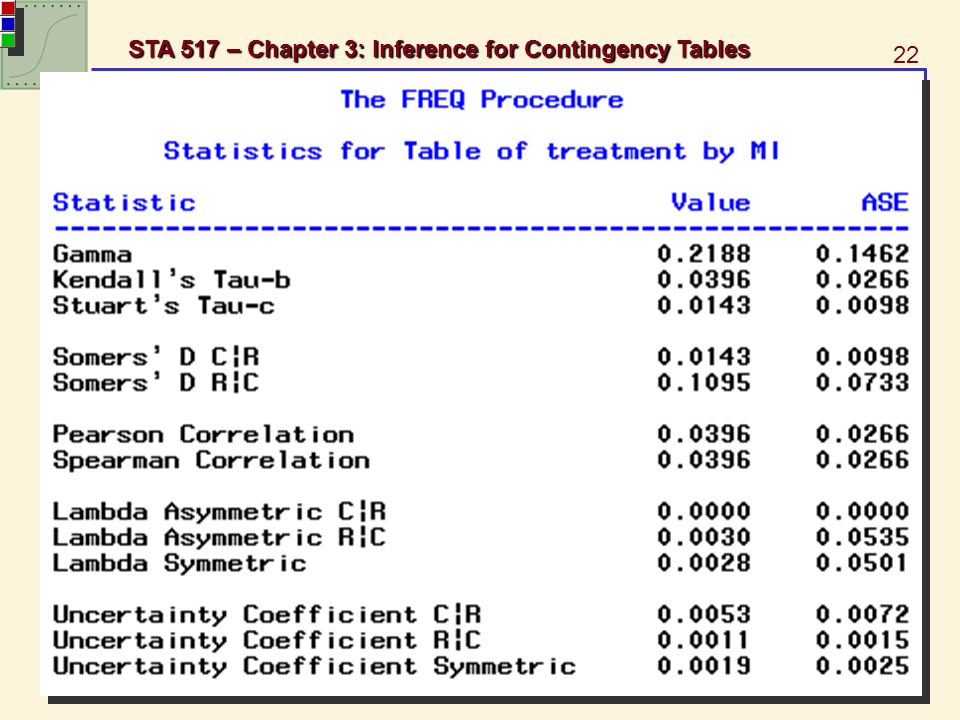The image size is (960, 720).
Task: Click 'Lambda Asymmetric R|C' label
Action: tap(219, 537)
